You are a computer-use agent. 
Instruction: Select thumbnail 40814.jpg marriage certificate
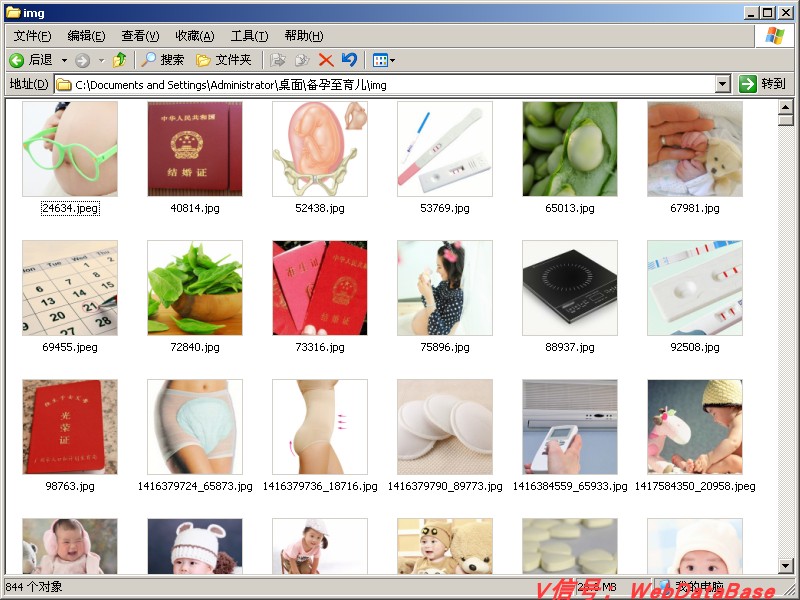tap(195, 148)
